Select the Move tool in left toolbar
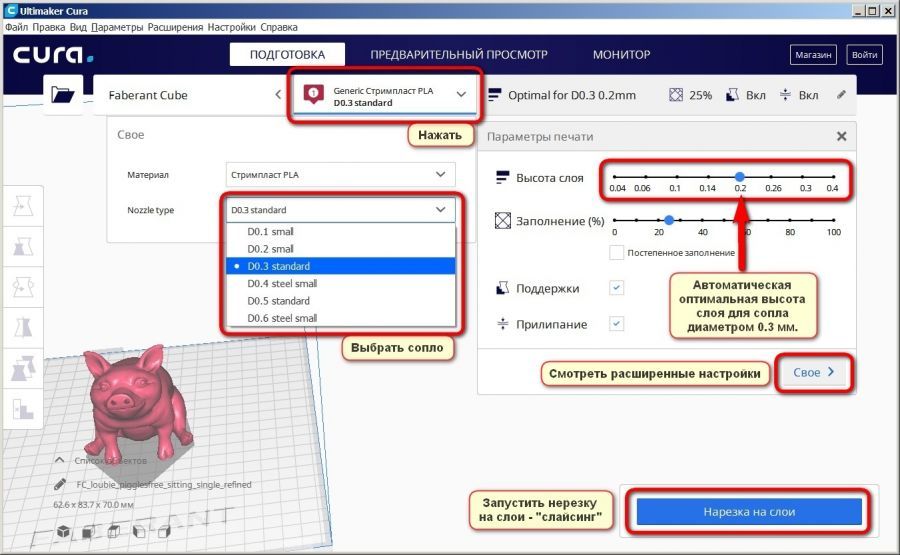 (x=22, y=206)
